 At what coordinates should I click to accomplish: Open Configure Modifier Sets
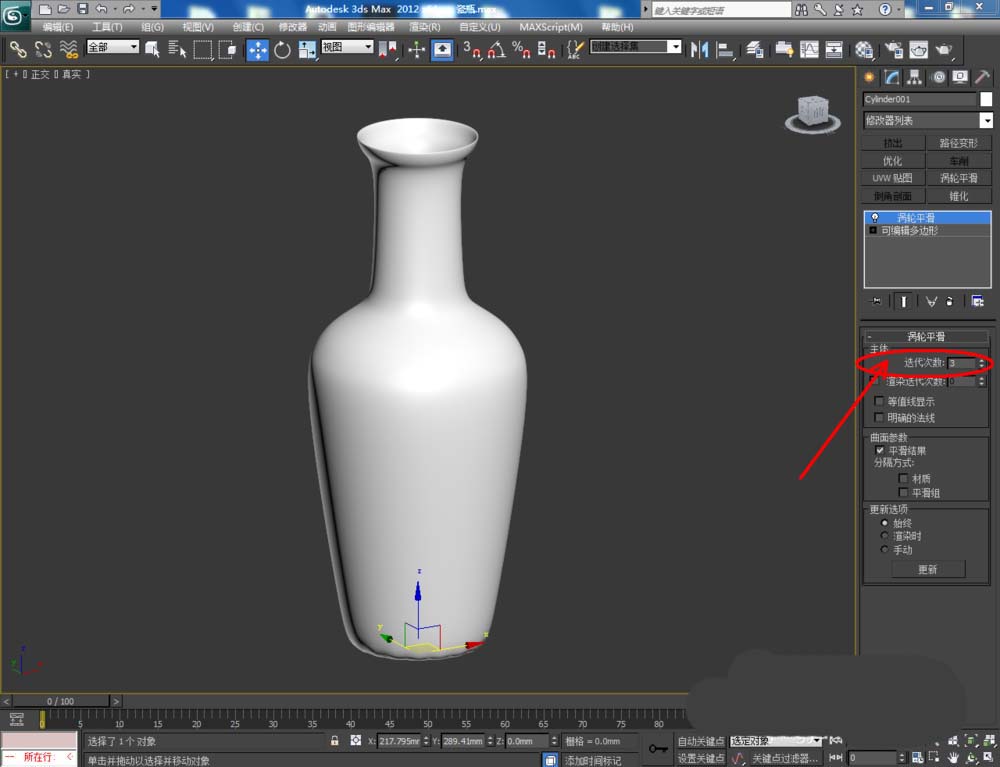[x=977, y=302]
